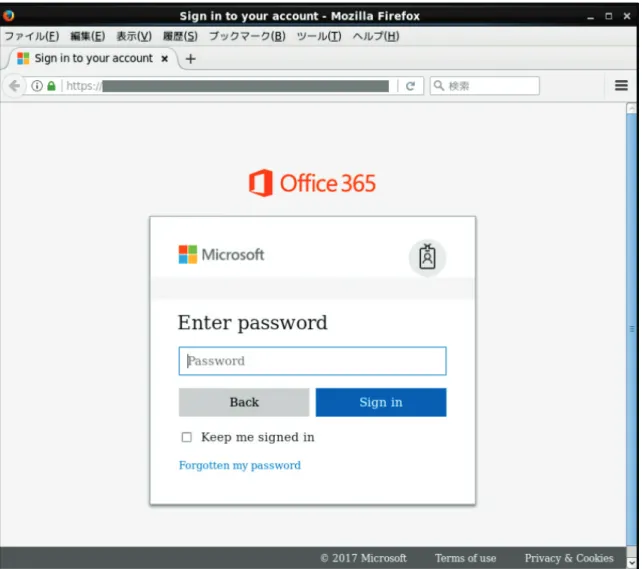Screen dimensions: 642x569
Task: Click the vertical scrollbar thumb
Action: [x=632, y=329]
